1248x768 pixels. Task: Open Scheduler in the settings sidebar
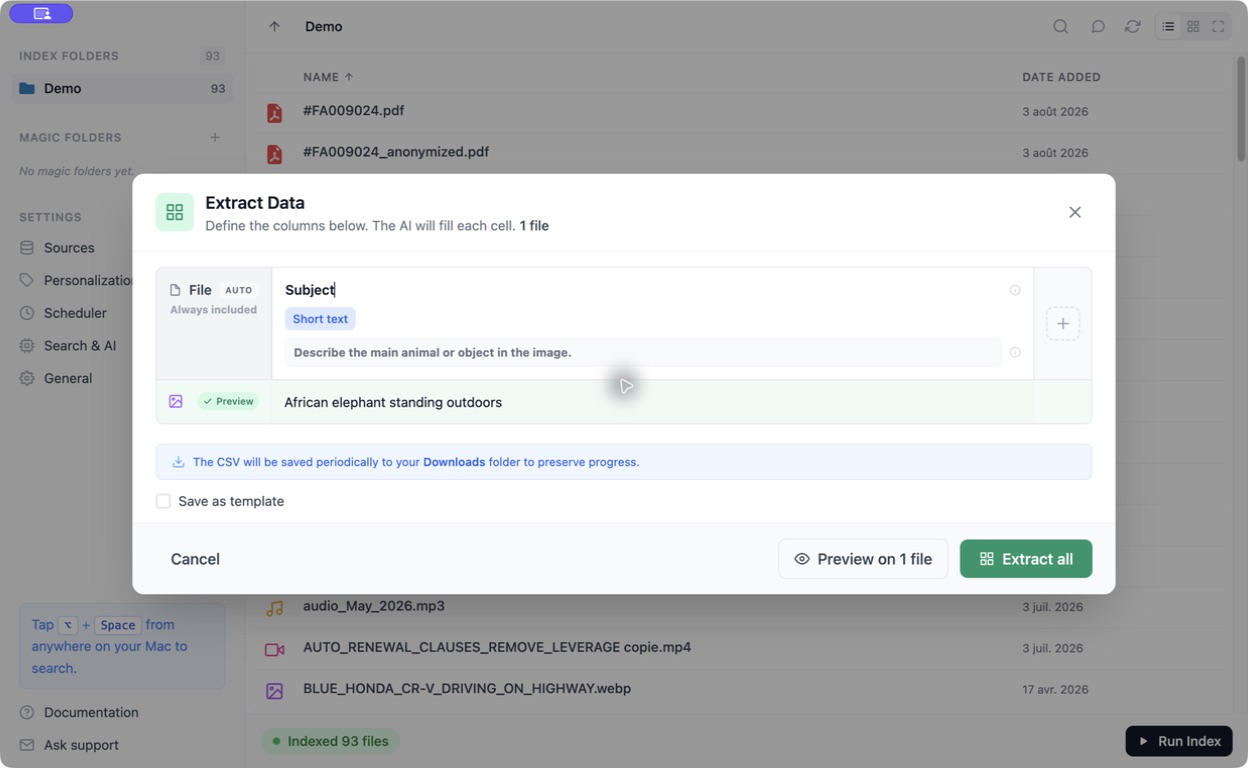[75, 313]
